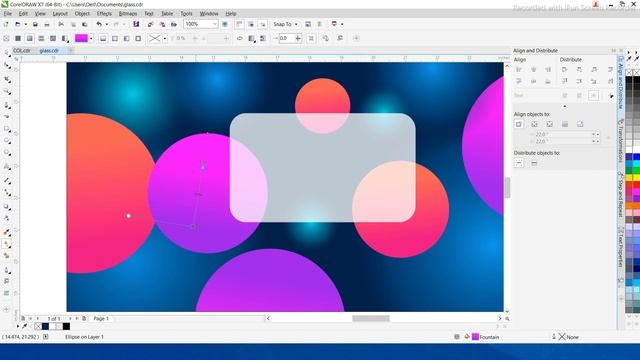Click the Undo arrow icon
Image resolution: width=640 pixels, height=360 pixels.
(x=99, y=24)
